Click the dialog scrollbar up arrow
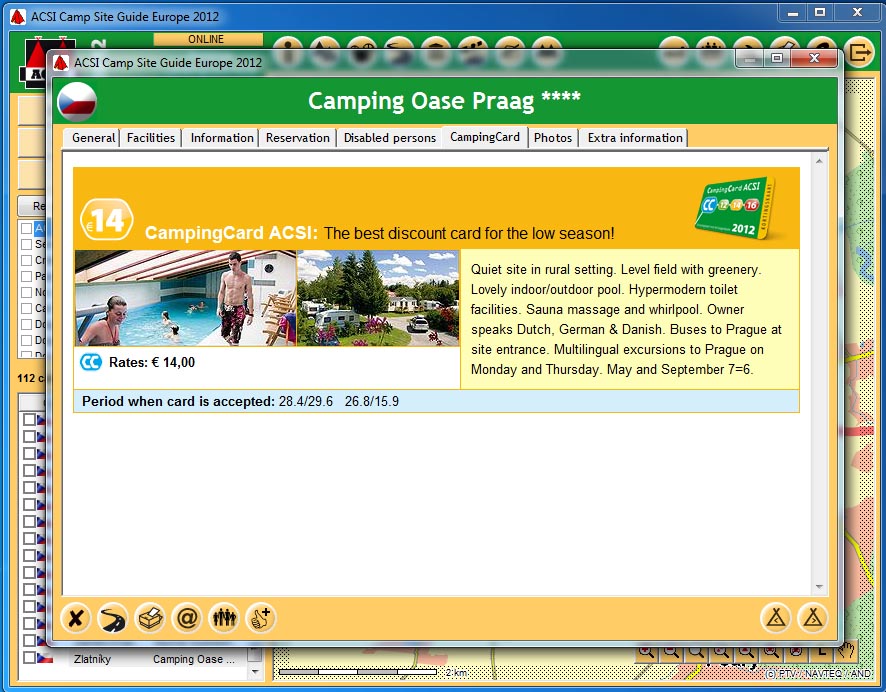The image size is (886, 692). click(x=819, y=162)
